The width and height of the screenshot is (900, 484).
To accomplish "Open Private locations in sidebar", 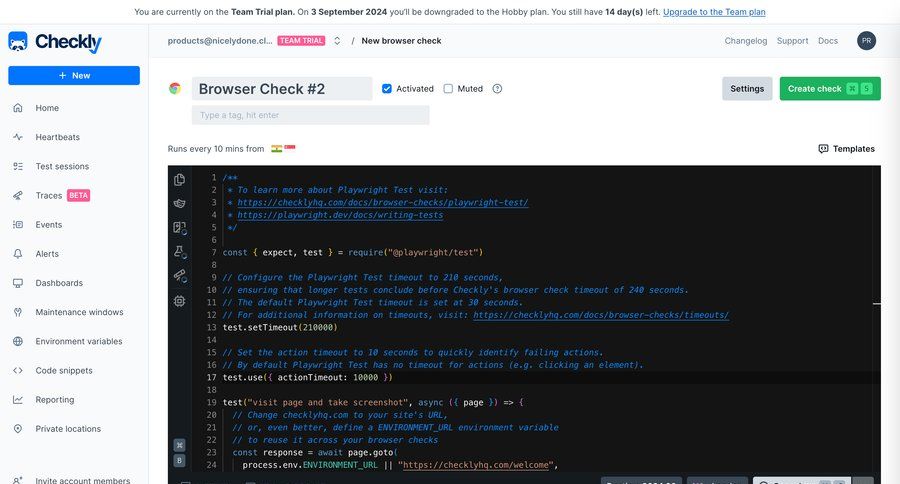I will click(x=68, y=429).
